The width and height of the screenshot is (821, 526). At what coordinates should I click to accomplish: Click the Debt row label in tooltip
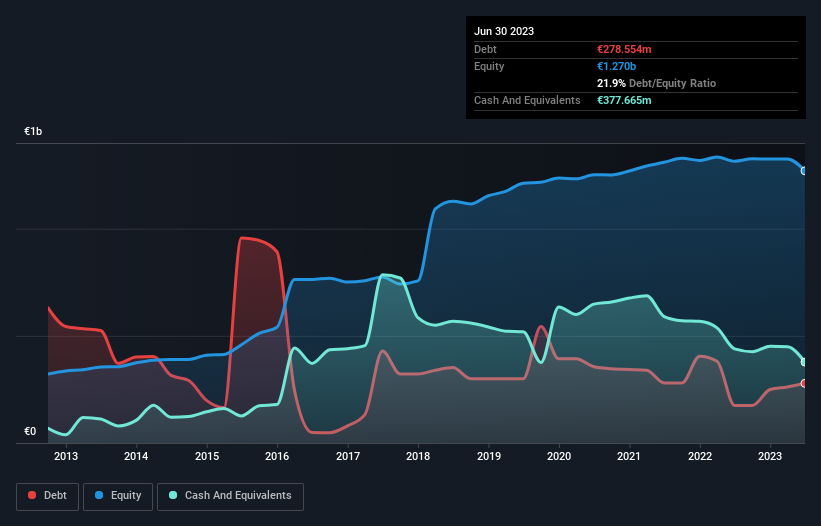(485, 49)
